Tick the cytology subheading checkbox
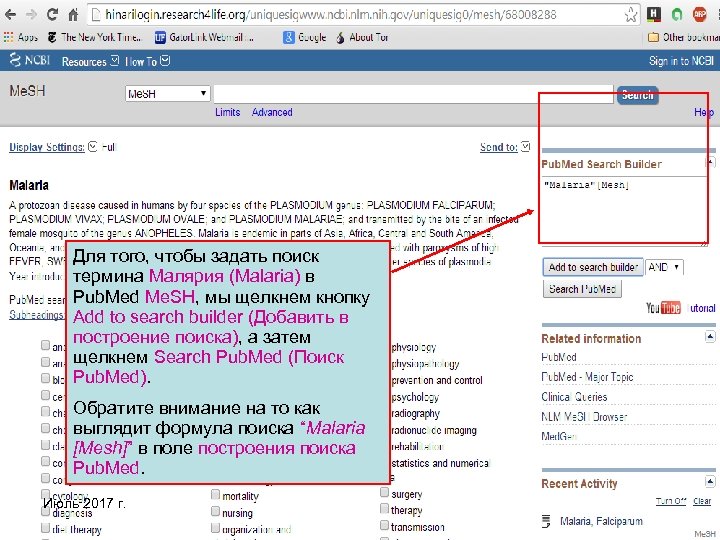The image size is (720, 540). coord(45,494)
